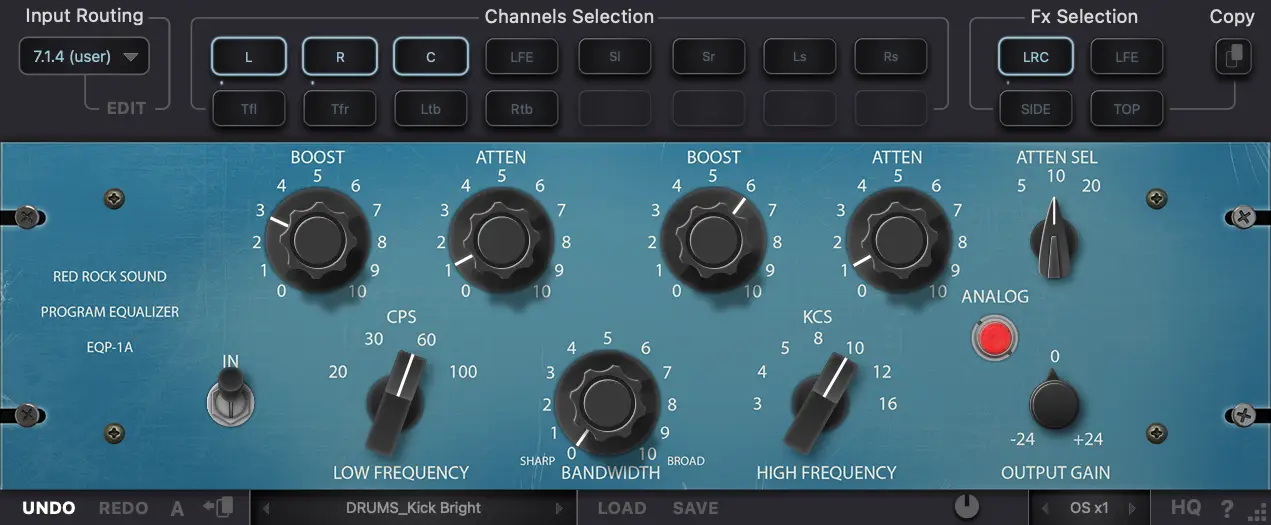Increase oversampling with the right arrow
1271x525 pixels.
pos(1132,508)
